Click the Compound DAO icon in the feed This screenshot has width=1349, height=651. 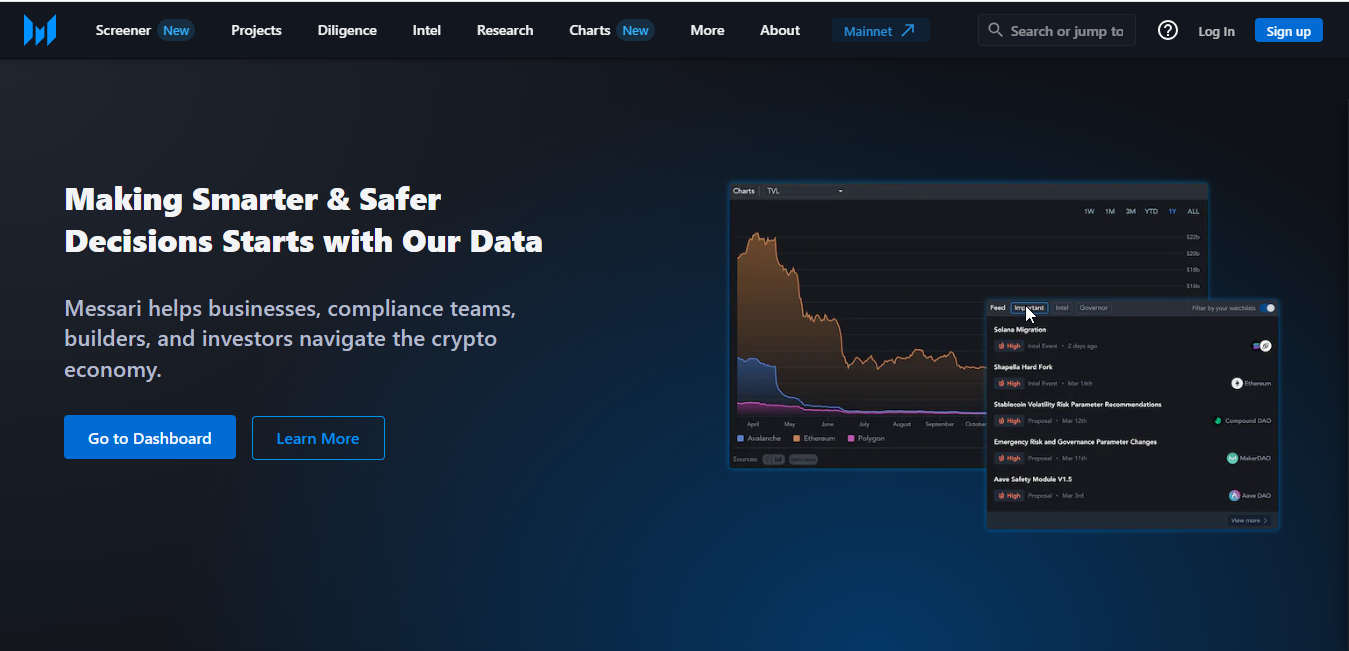pos(1218,421)
